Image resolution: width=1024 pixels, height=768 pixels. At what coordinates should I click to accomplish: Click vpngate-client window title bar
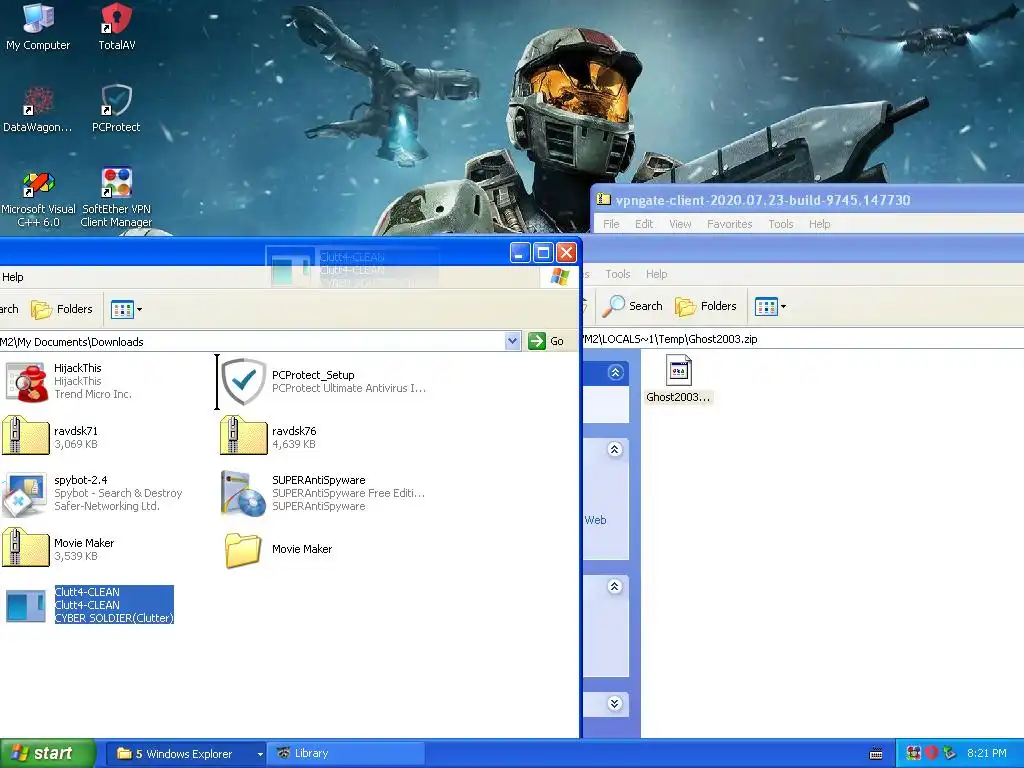pos(808,200)
